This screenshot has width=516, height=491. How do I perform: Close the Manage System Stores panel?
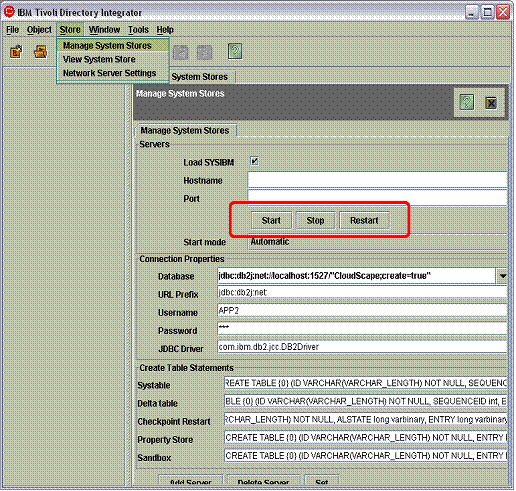[x=491, y=103]
